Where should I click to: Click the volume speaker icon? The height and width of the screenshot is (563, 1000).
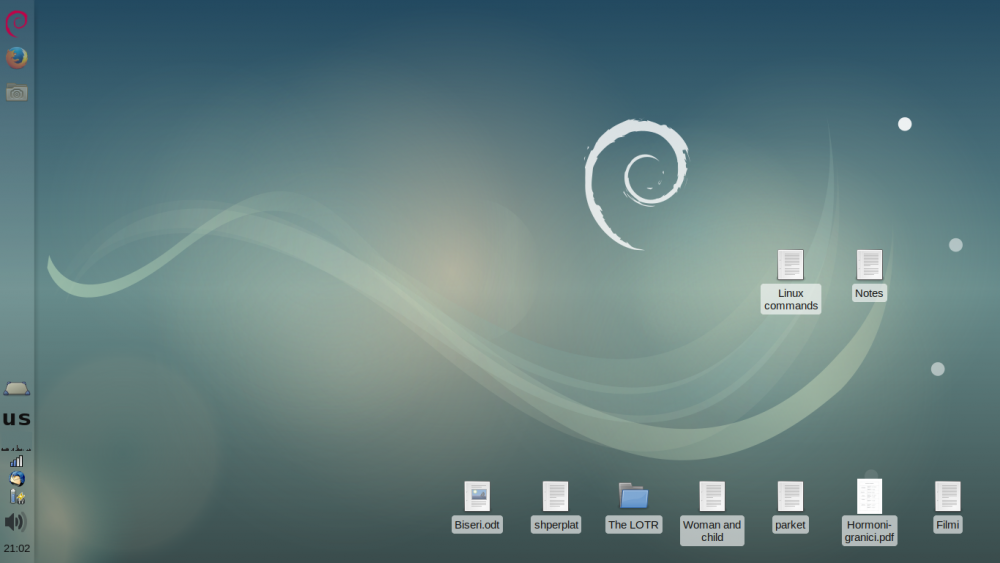tap(16, 522)
